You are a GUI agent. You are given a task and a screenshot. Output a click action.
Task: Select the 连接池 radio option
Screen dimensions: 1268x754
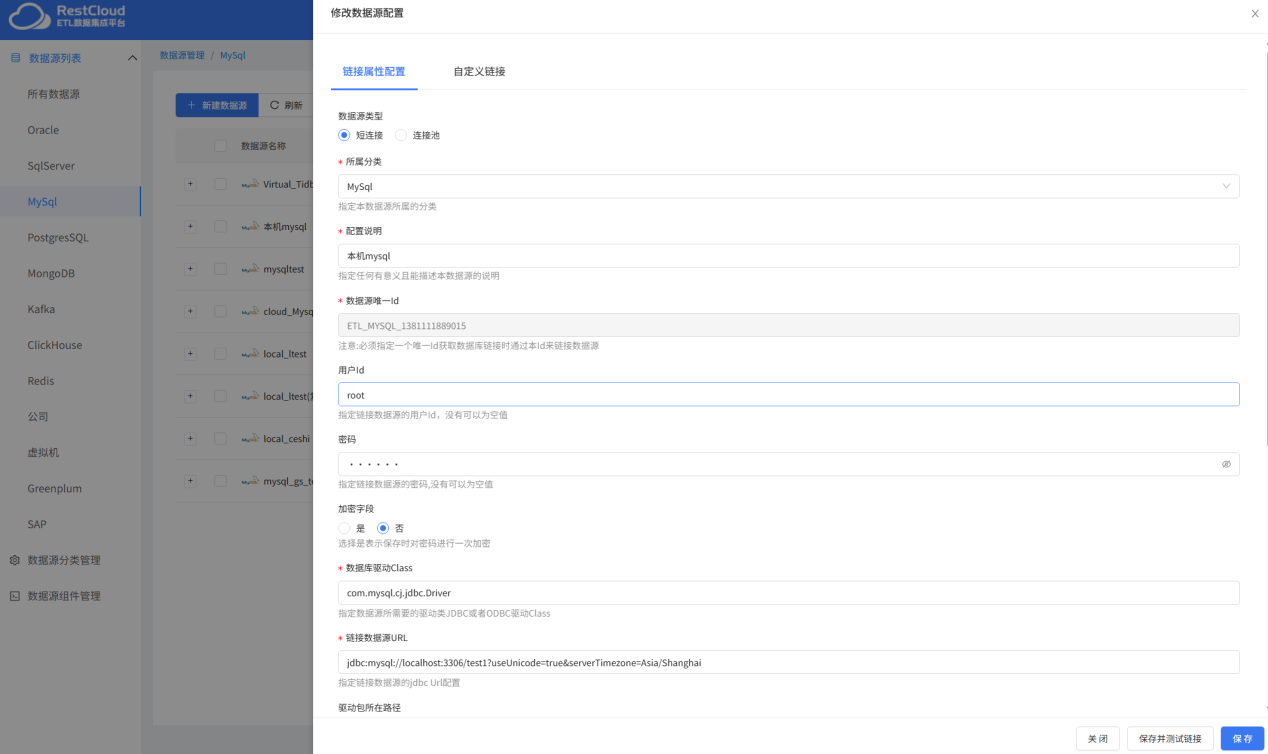coord(401,135)
